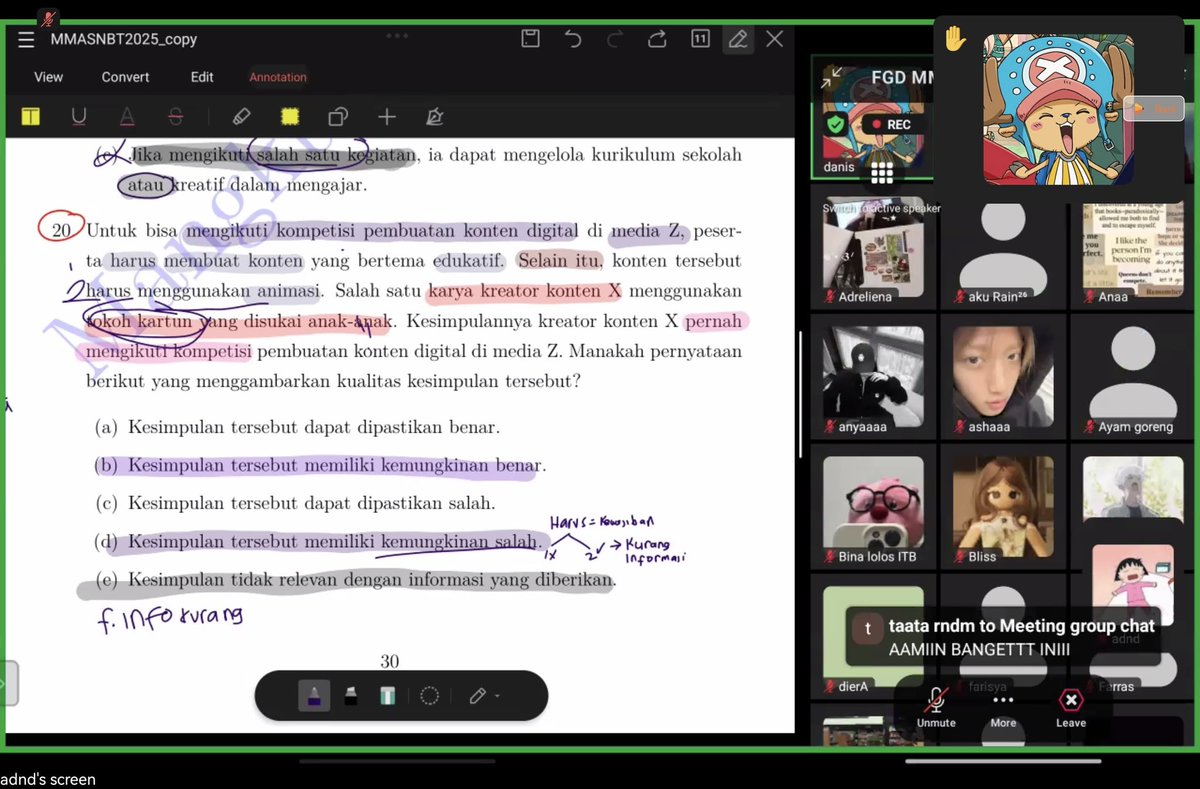Image resolution: width=1200 pixels, height=789 pixels.
Task: Select the dotted lasso selection tool
Action: (430, 696)
